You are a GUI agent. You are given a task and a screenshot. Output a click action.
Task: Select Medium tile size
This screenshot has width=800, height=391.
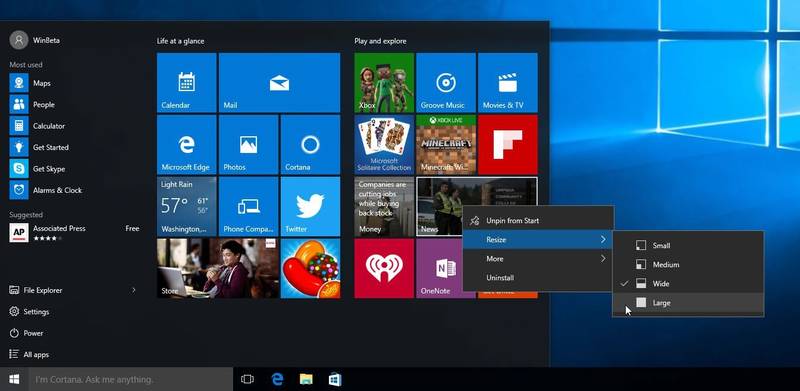pyautogui.click(x=688, y=264)
